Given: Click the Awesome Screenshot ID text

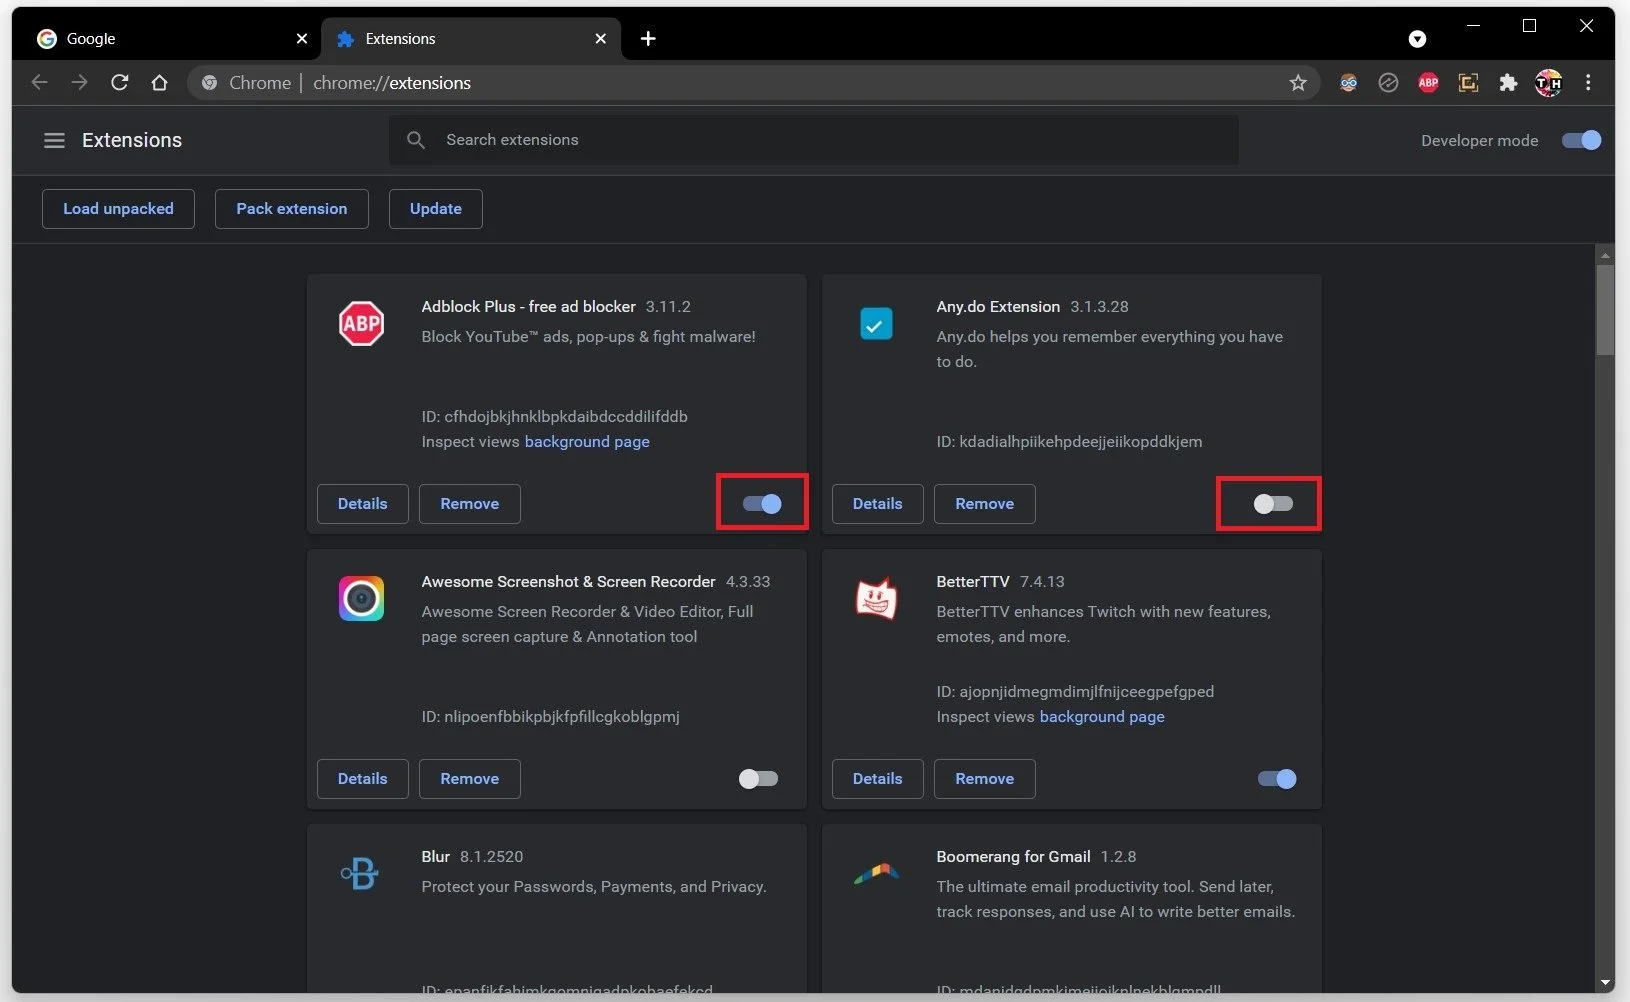Looking at the screenshot, I should (551, 717).
